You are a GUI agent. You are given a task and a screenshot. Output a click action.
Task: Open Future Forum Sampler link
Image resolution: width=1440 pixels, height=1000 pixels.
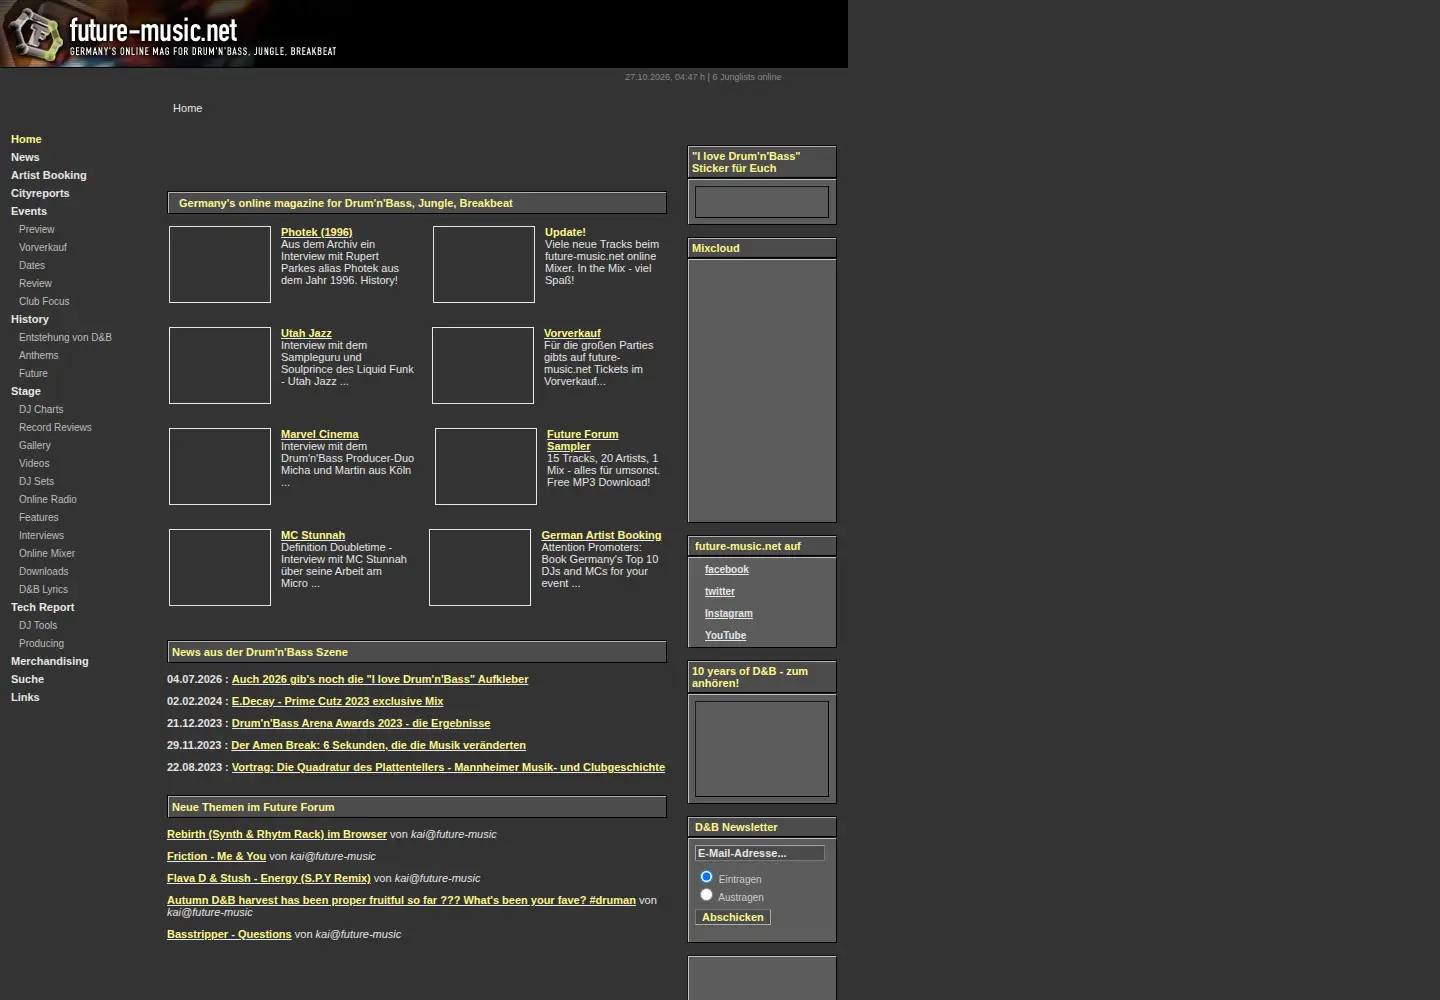pos(582,440)
